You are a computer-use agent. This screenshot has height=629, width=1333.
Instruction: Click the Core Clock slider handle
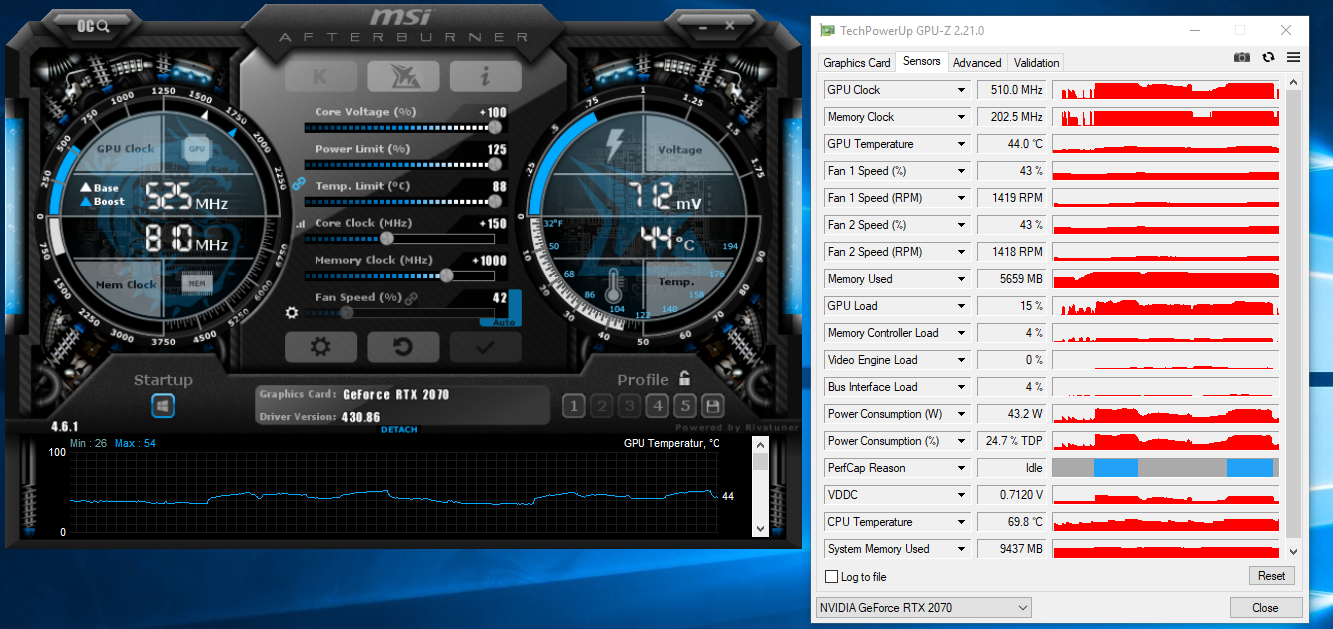(387, 238)
